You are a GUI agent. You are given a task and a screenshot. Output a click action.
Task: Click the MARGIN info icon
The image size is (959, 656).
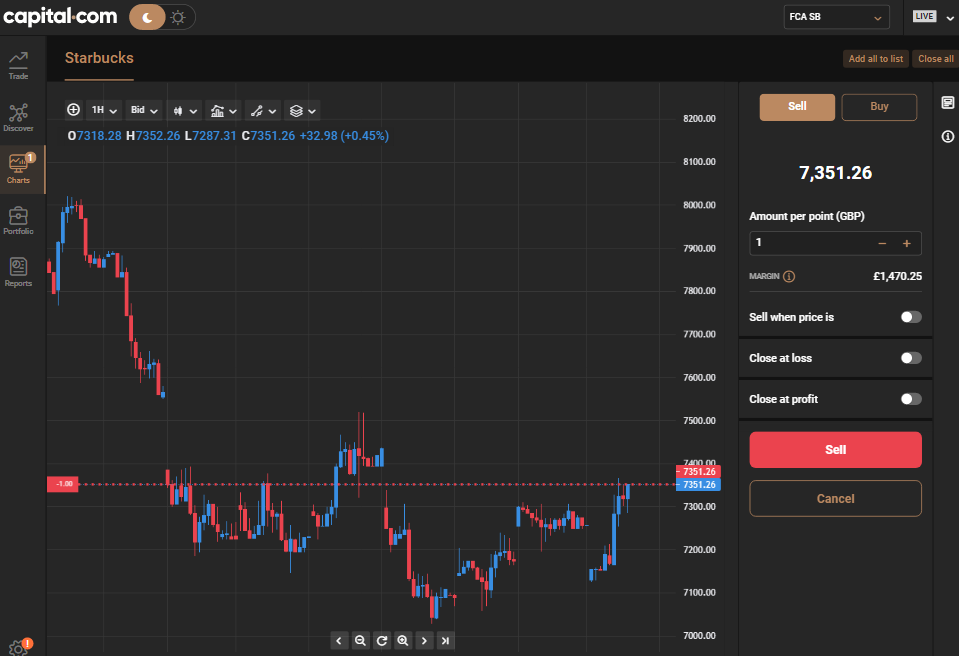click(x=789, y=276)
